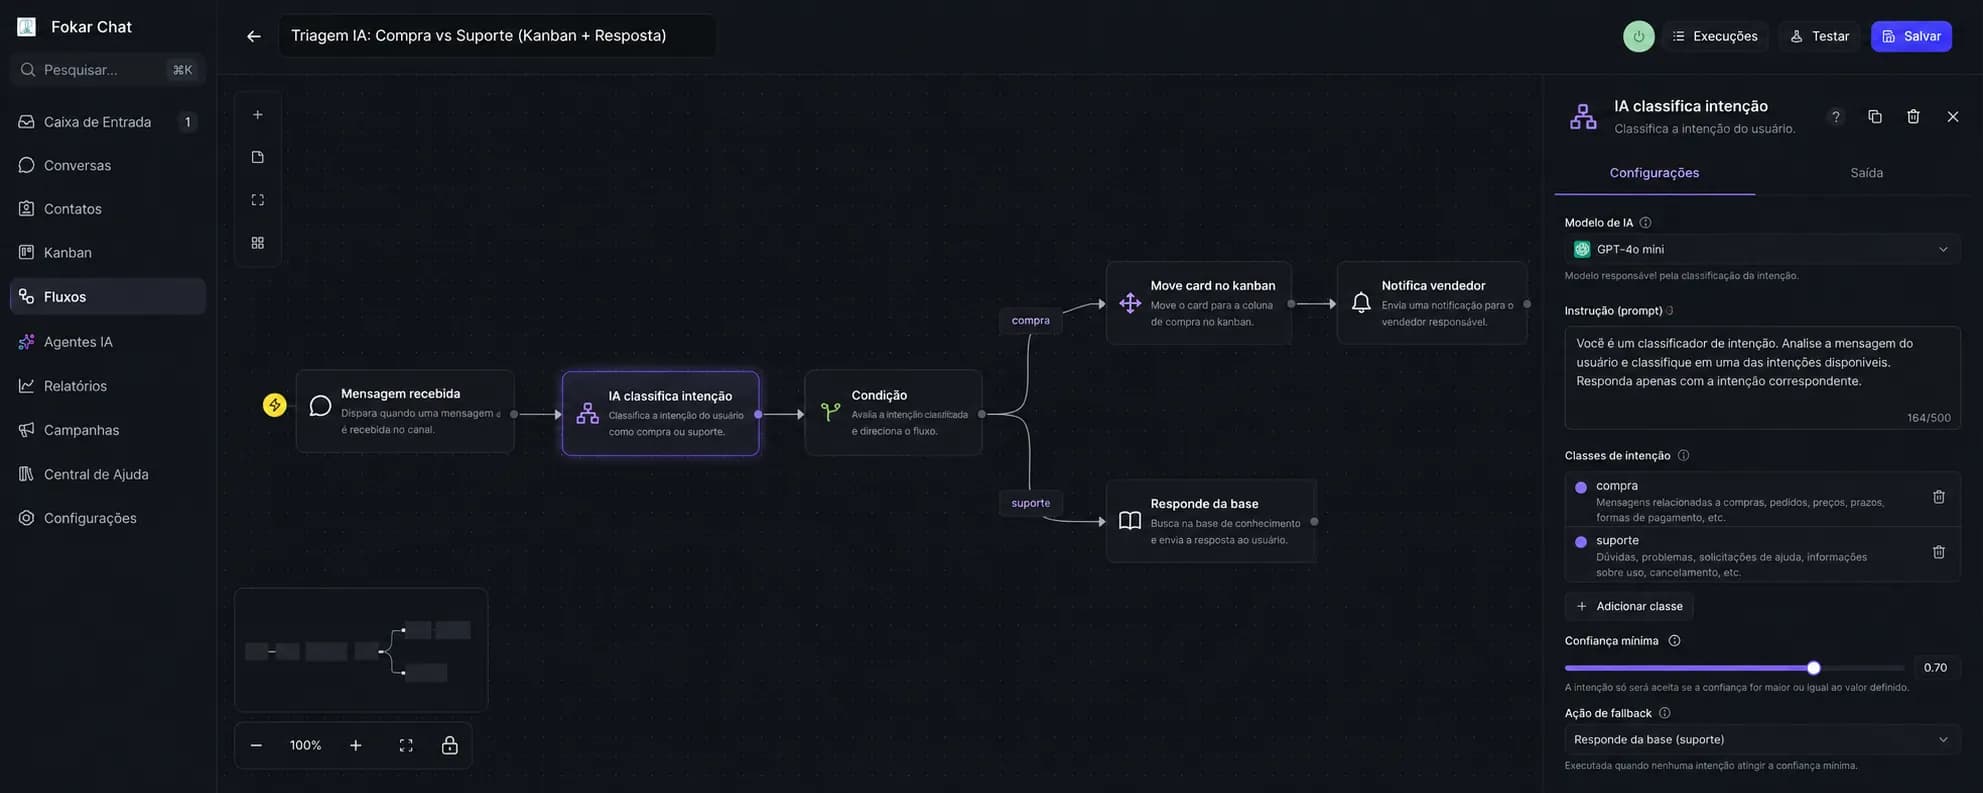Viewport: 1983px width, 793px height.
Task: Select the IA classifica intenção node
Action: point(660,413)
